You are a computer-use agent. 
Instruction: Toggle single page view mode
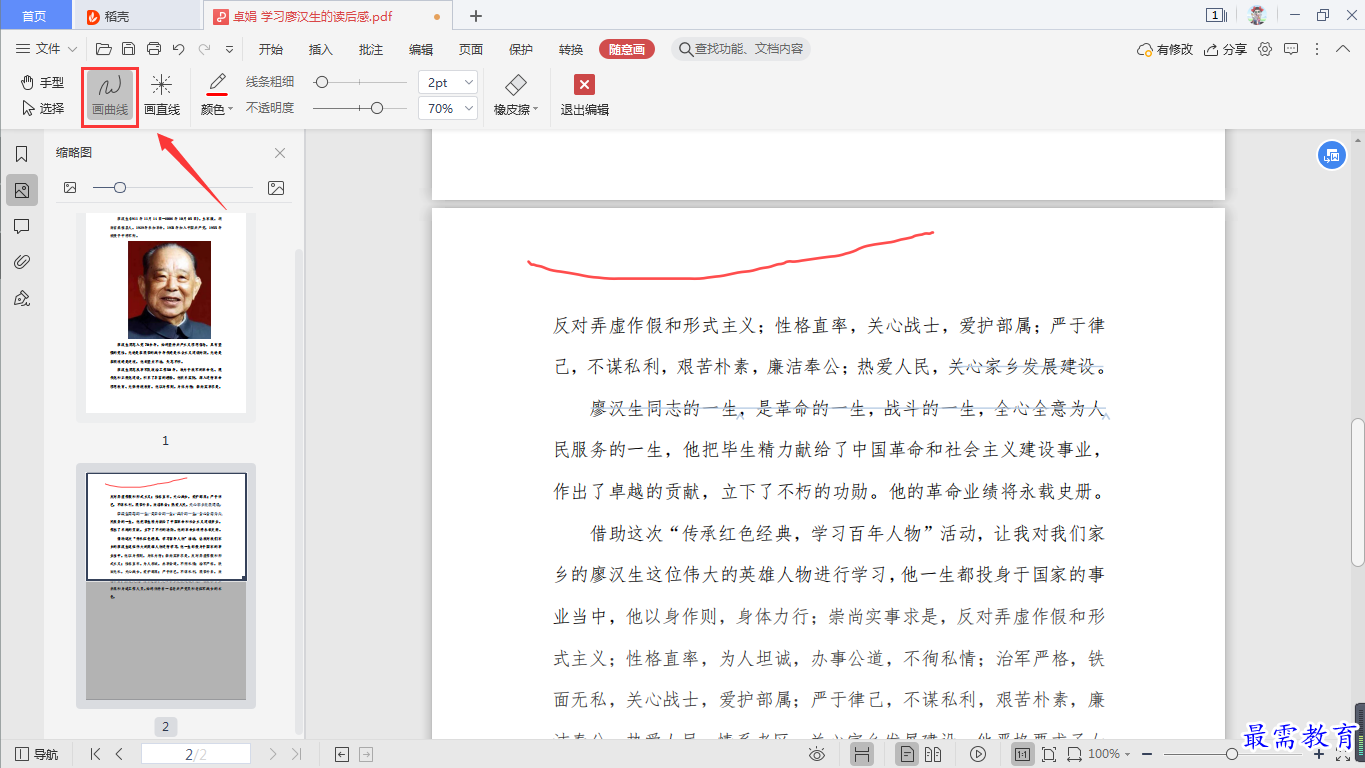click(908, 754)
